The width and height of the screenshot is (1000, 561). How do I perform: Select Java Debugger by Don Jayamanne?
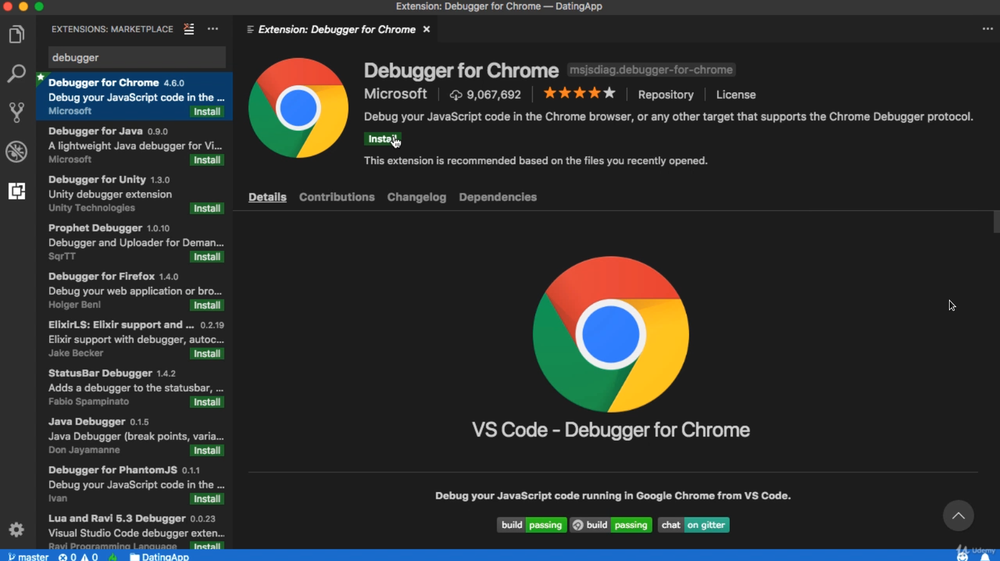(135, 435)
